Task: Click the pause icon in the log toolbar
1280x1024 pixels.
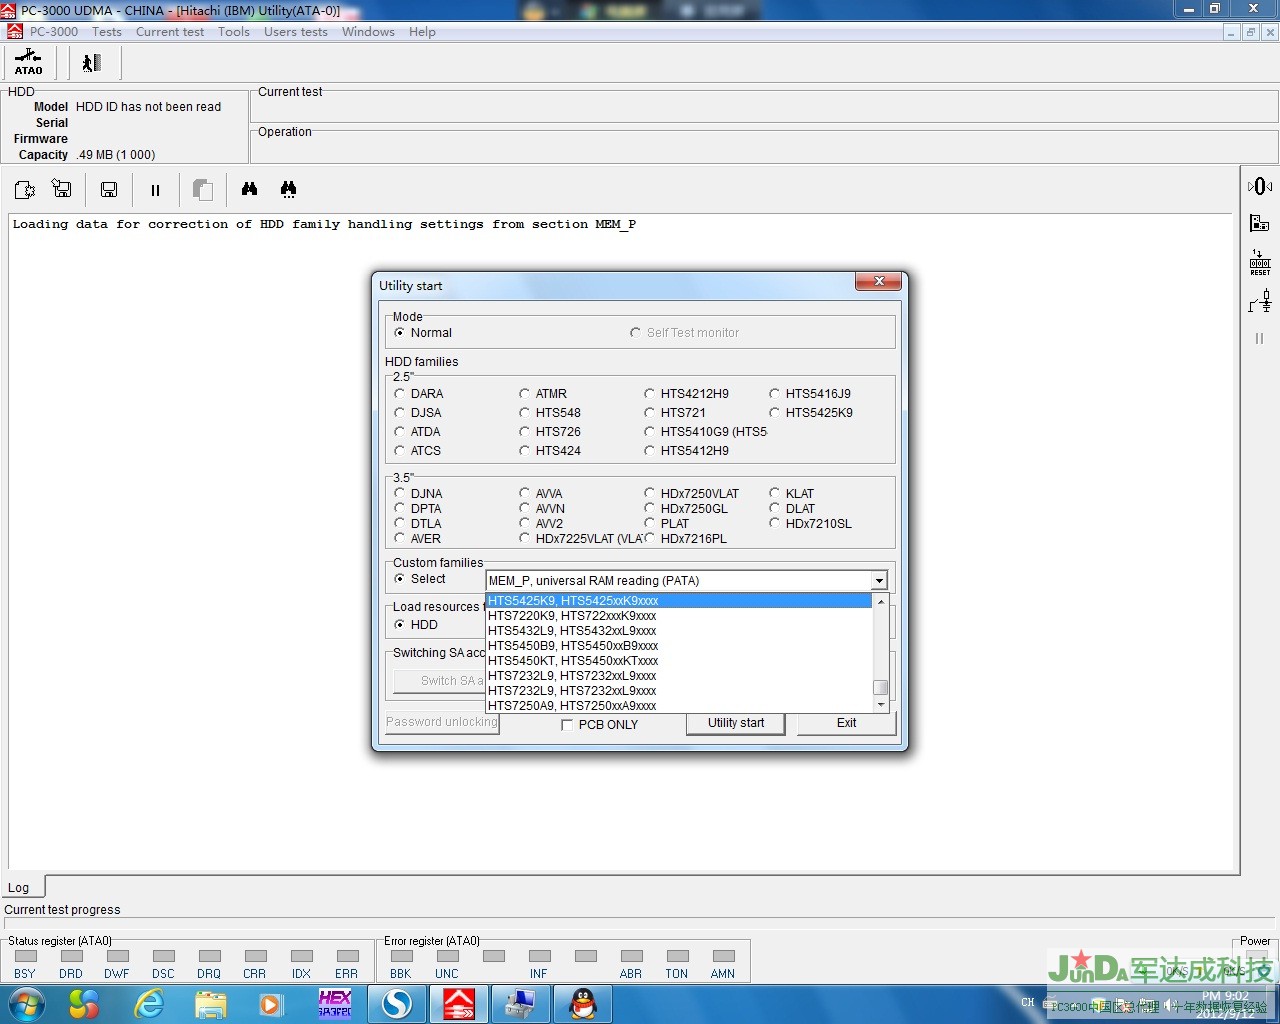Action: (x=155, y=190)
